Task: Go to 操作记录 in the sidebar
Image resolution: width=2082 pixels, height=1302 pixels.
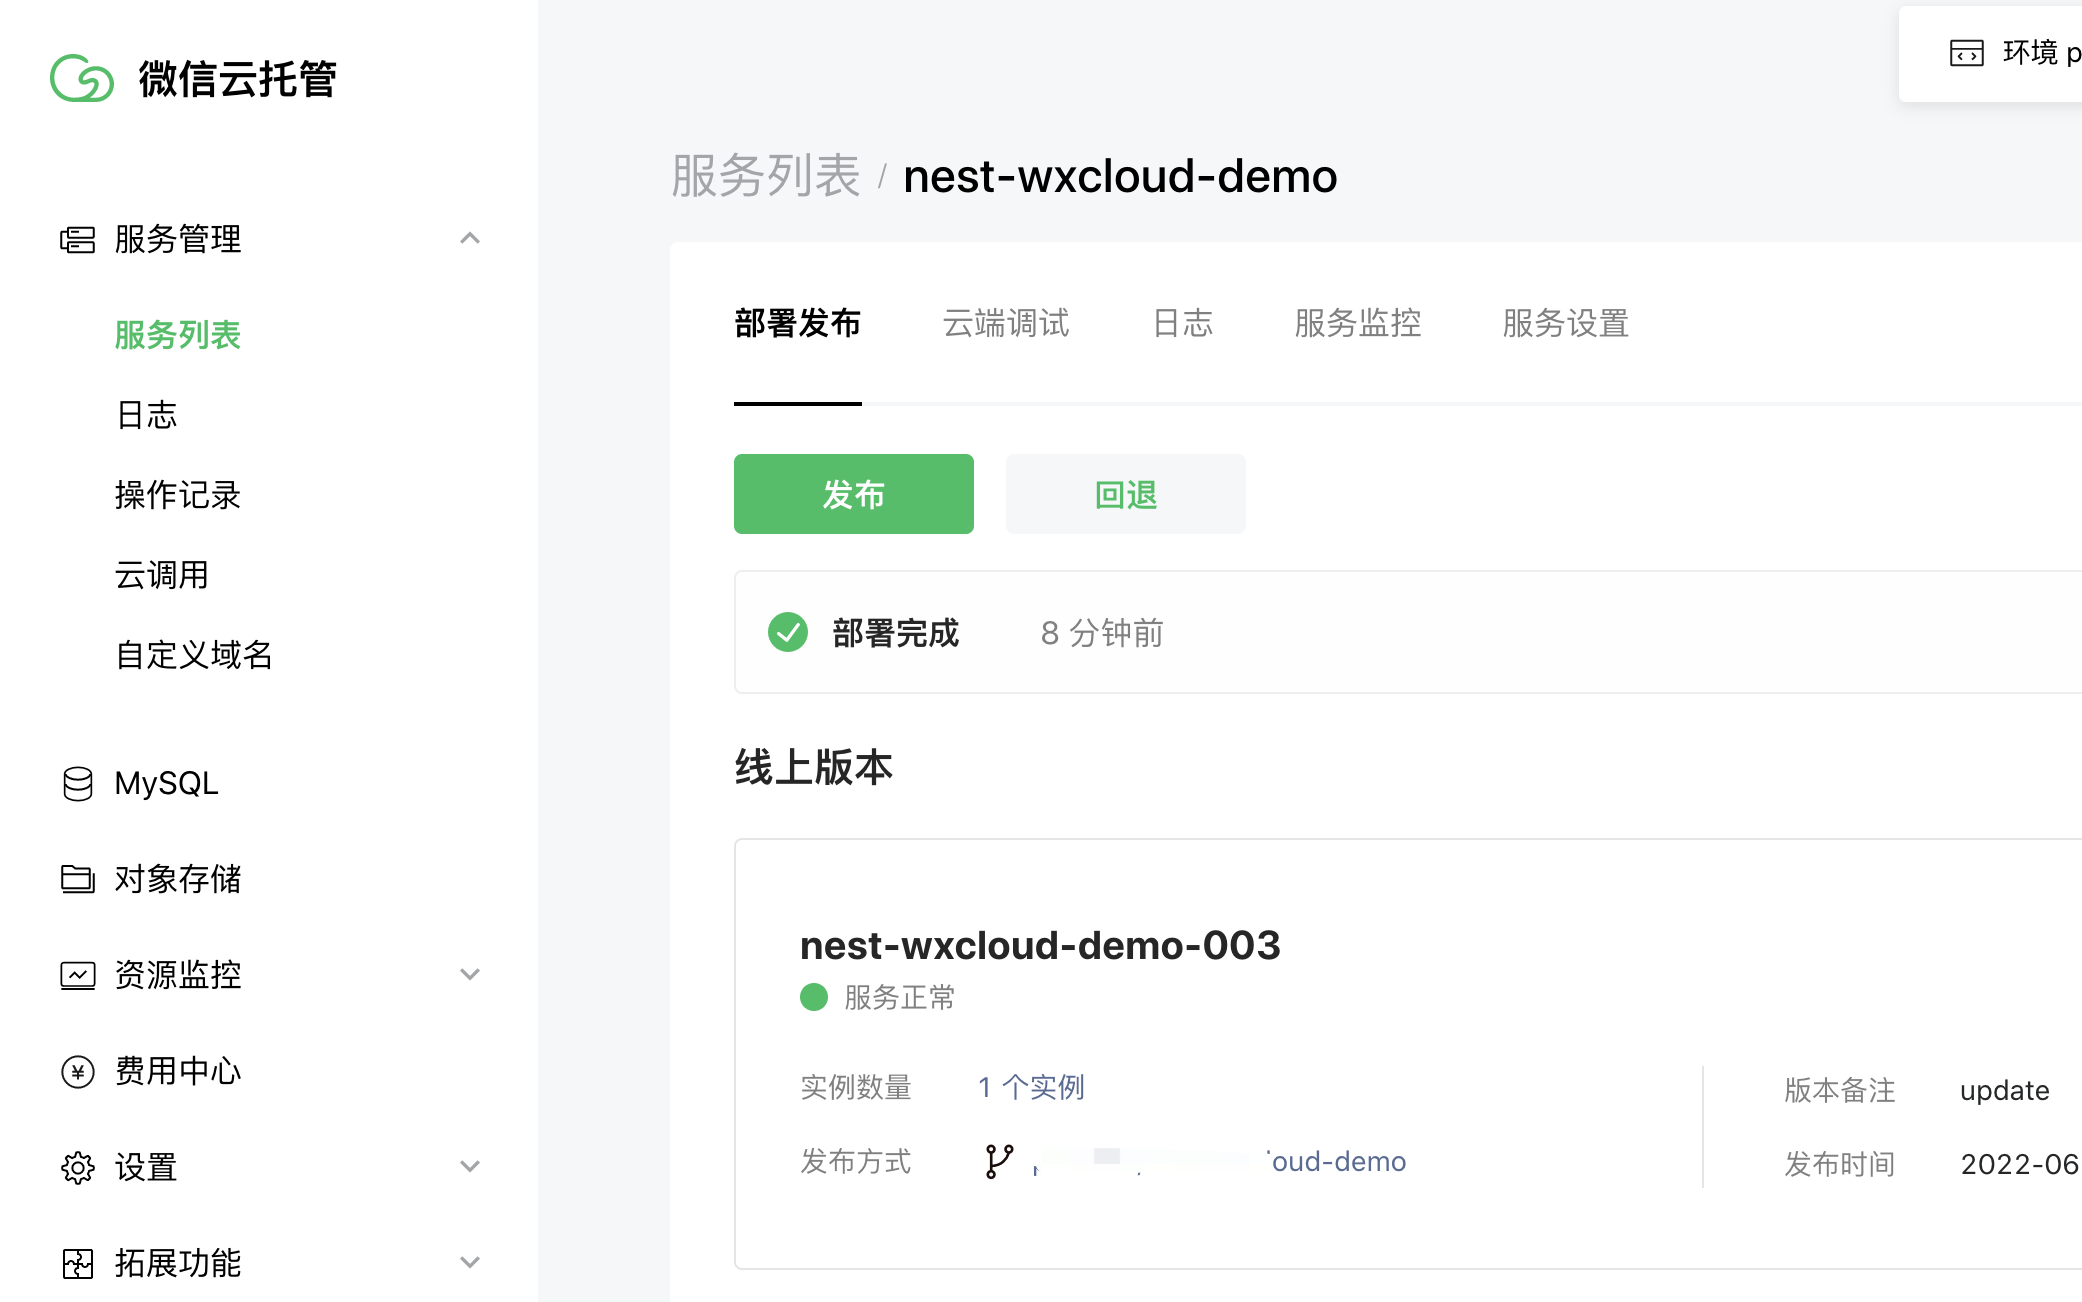Action: point(178,495)
